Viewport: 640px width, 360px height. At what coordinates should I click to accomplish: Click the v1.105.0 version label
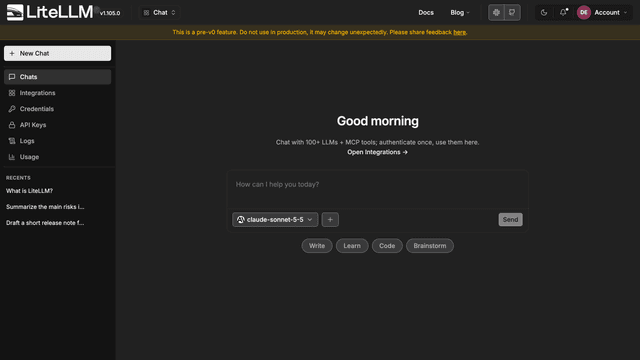(110, 13)
